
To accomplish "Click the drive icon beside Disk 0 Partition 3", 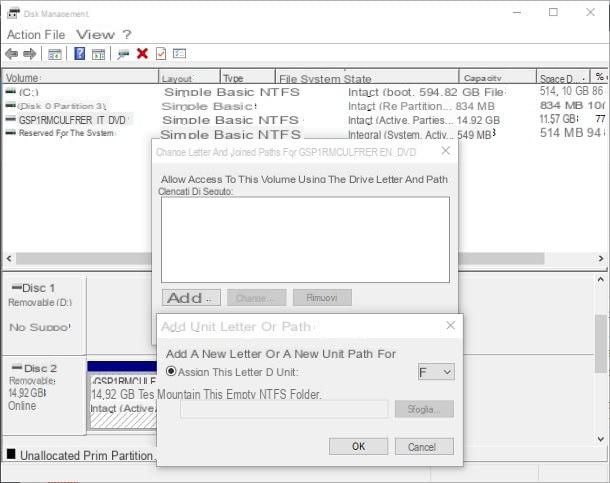I will [x=11, y=105].
